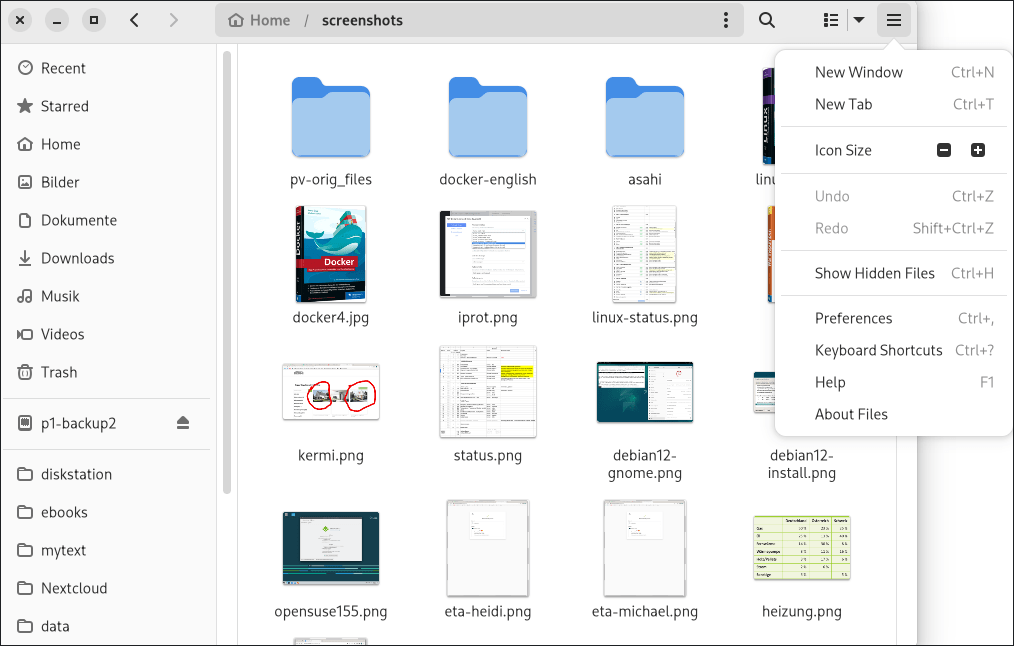Open Keyboard Shortcuts from the menu
The width and height of the screenshot is (1014, 646).
click(894, 350)
